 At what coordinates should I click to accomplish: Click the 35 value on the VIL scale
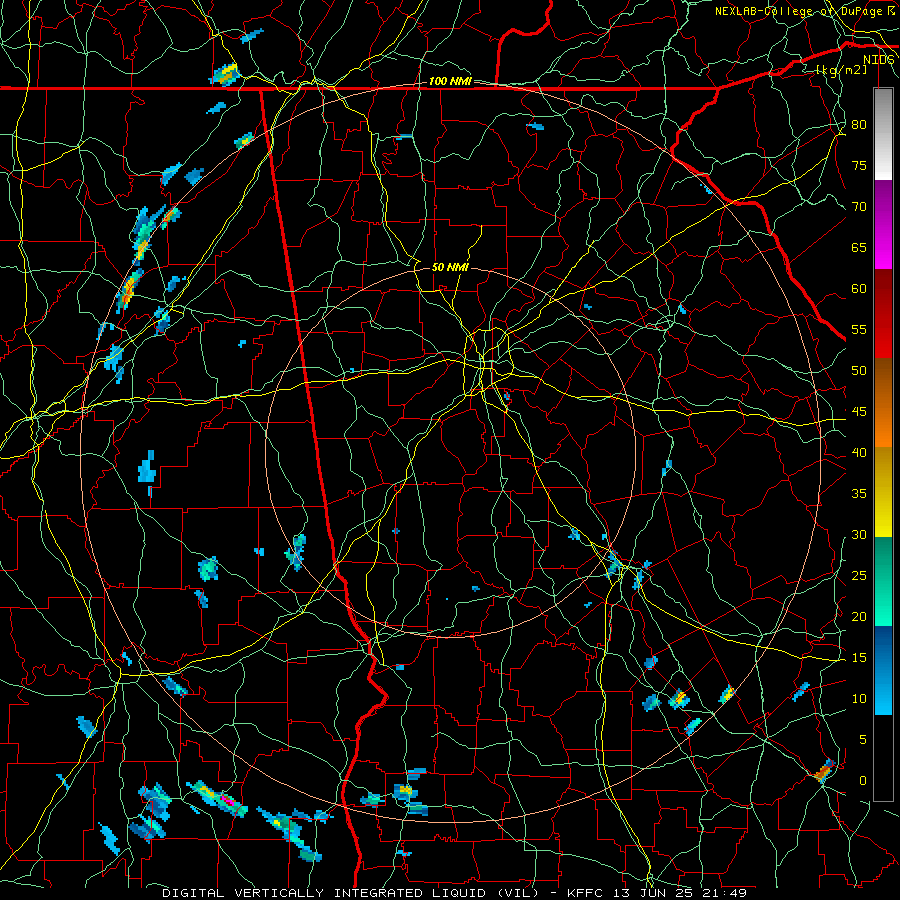[x=859, y=494]
